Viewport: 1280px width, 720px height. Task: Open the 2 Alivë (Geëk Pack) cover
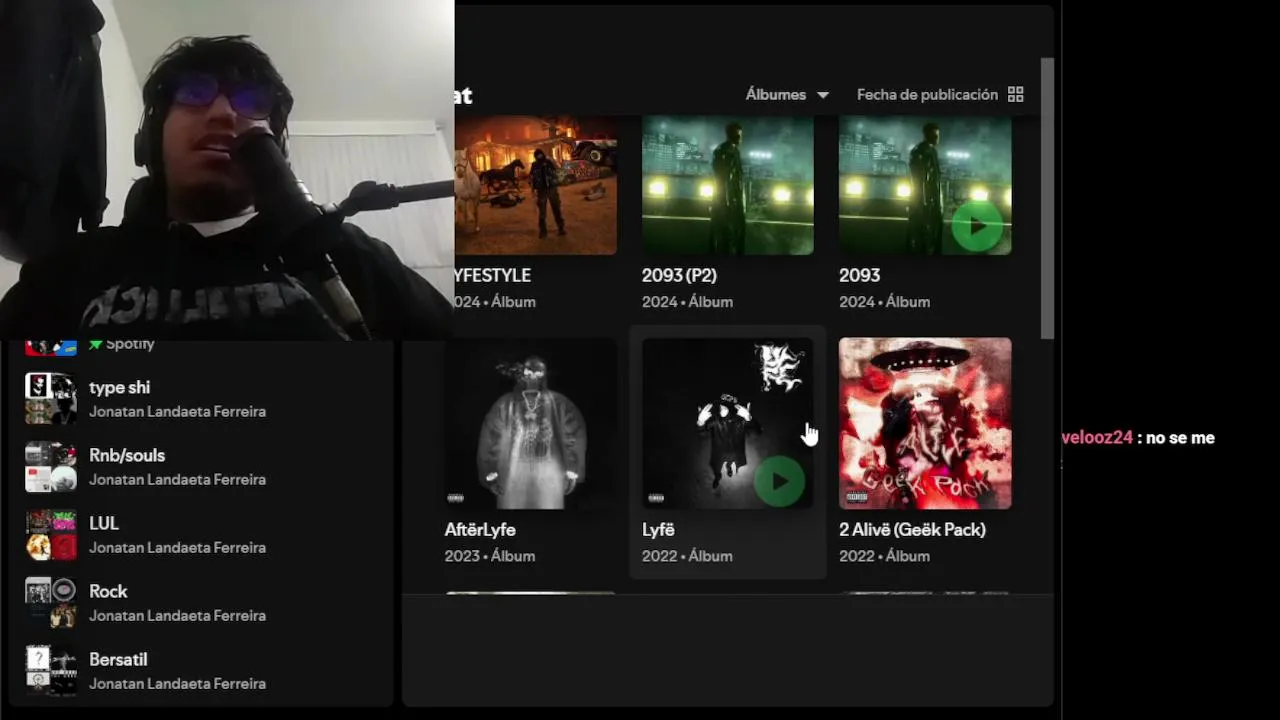click(925, 423)
